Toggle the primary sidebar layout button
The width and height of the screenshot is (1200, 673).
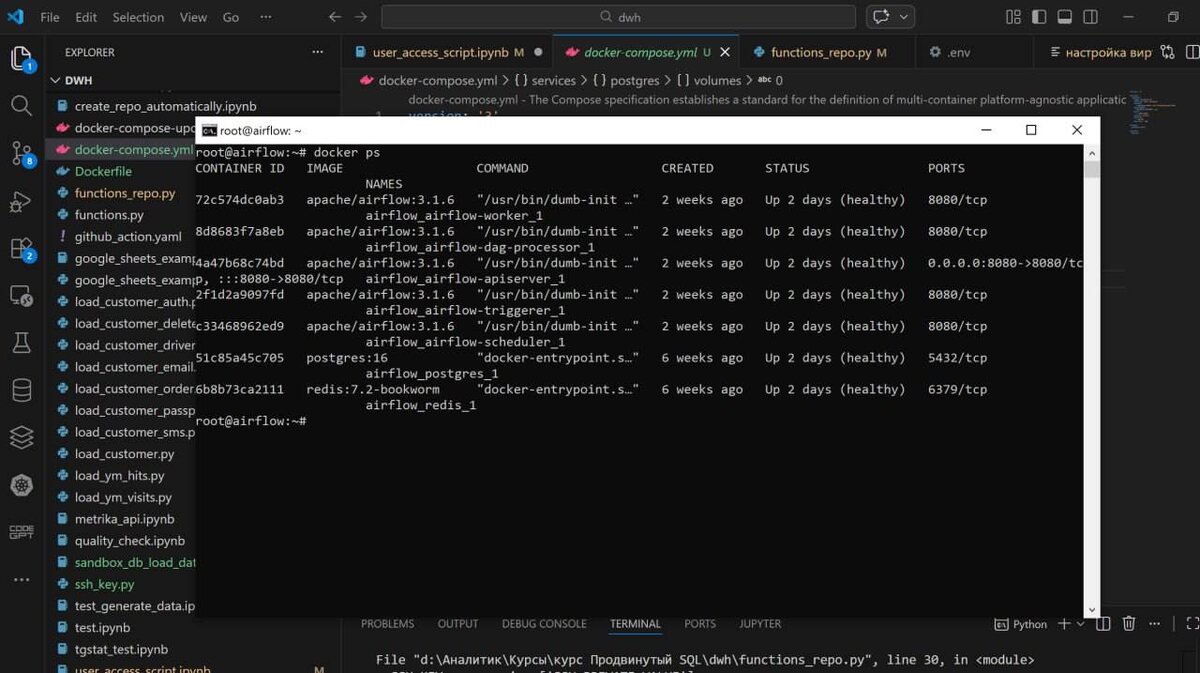[1041, 17]
